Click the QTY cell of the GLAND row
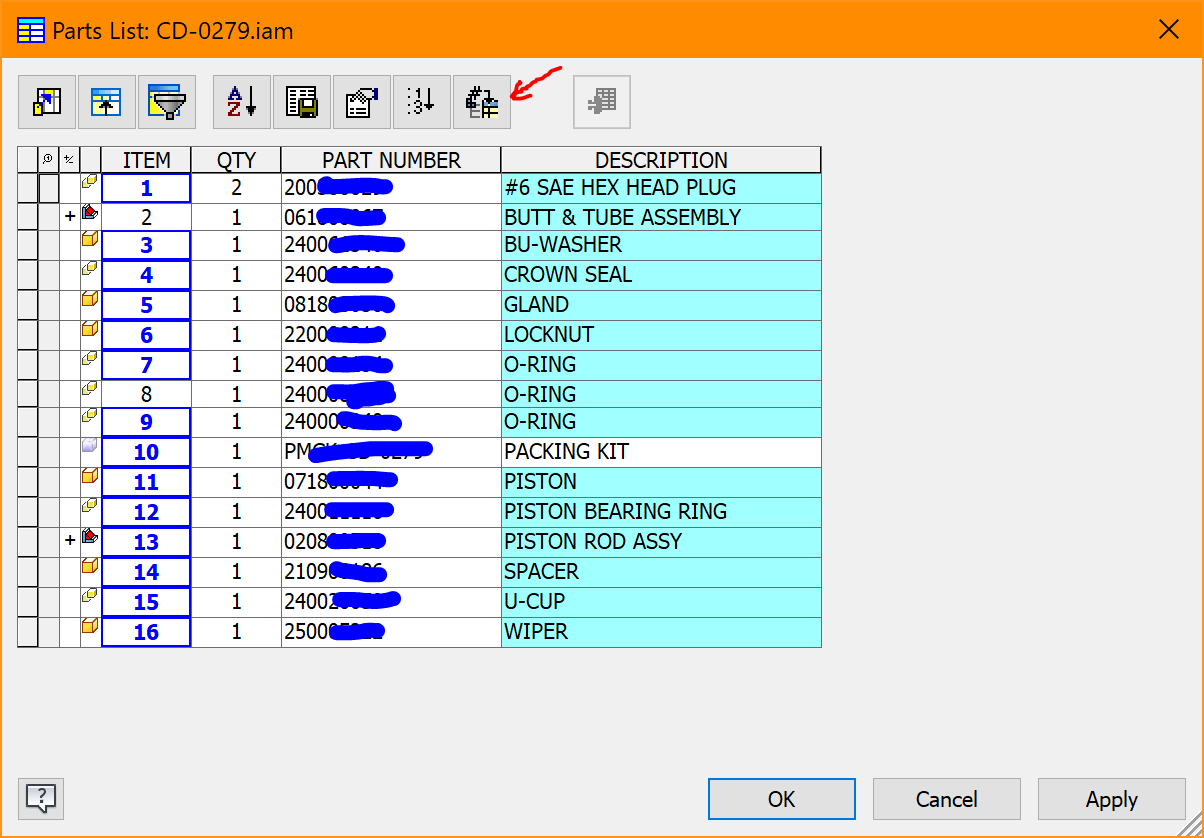1204x838 pixels. 235,304
